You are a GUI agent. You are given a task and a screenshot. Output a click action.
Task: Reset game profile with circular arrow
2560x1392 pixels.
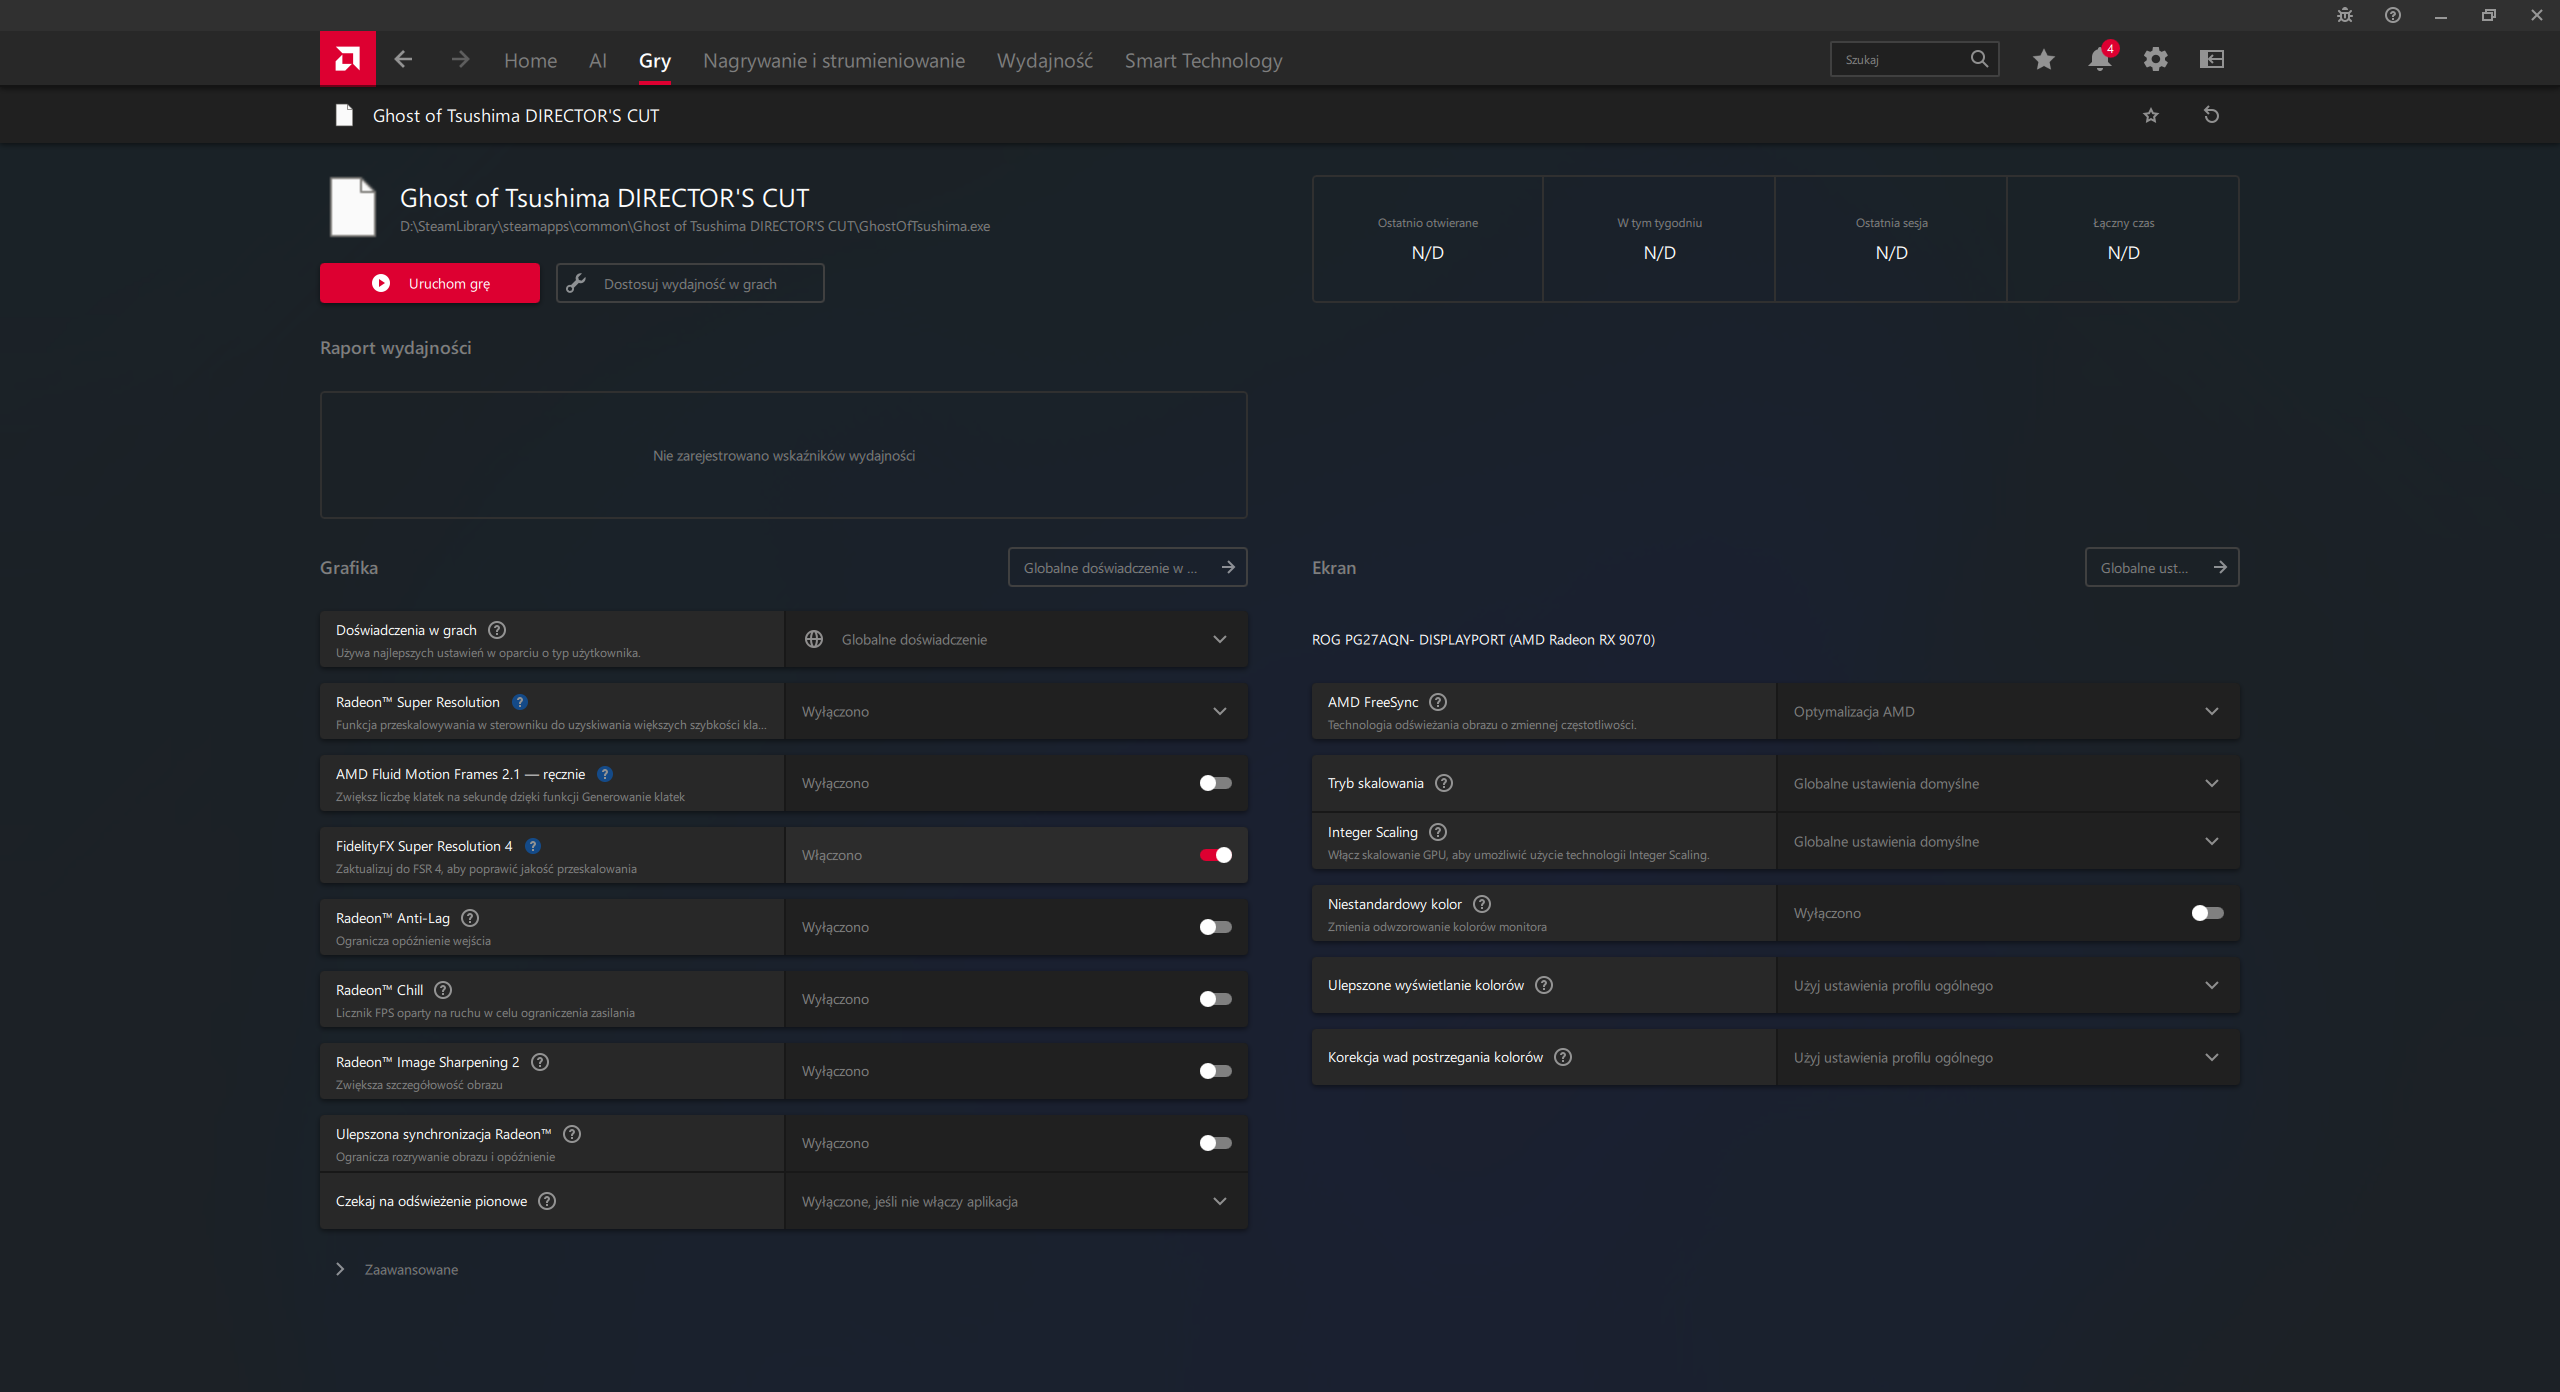(2211, 115)
